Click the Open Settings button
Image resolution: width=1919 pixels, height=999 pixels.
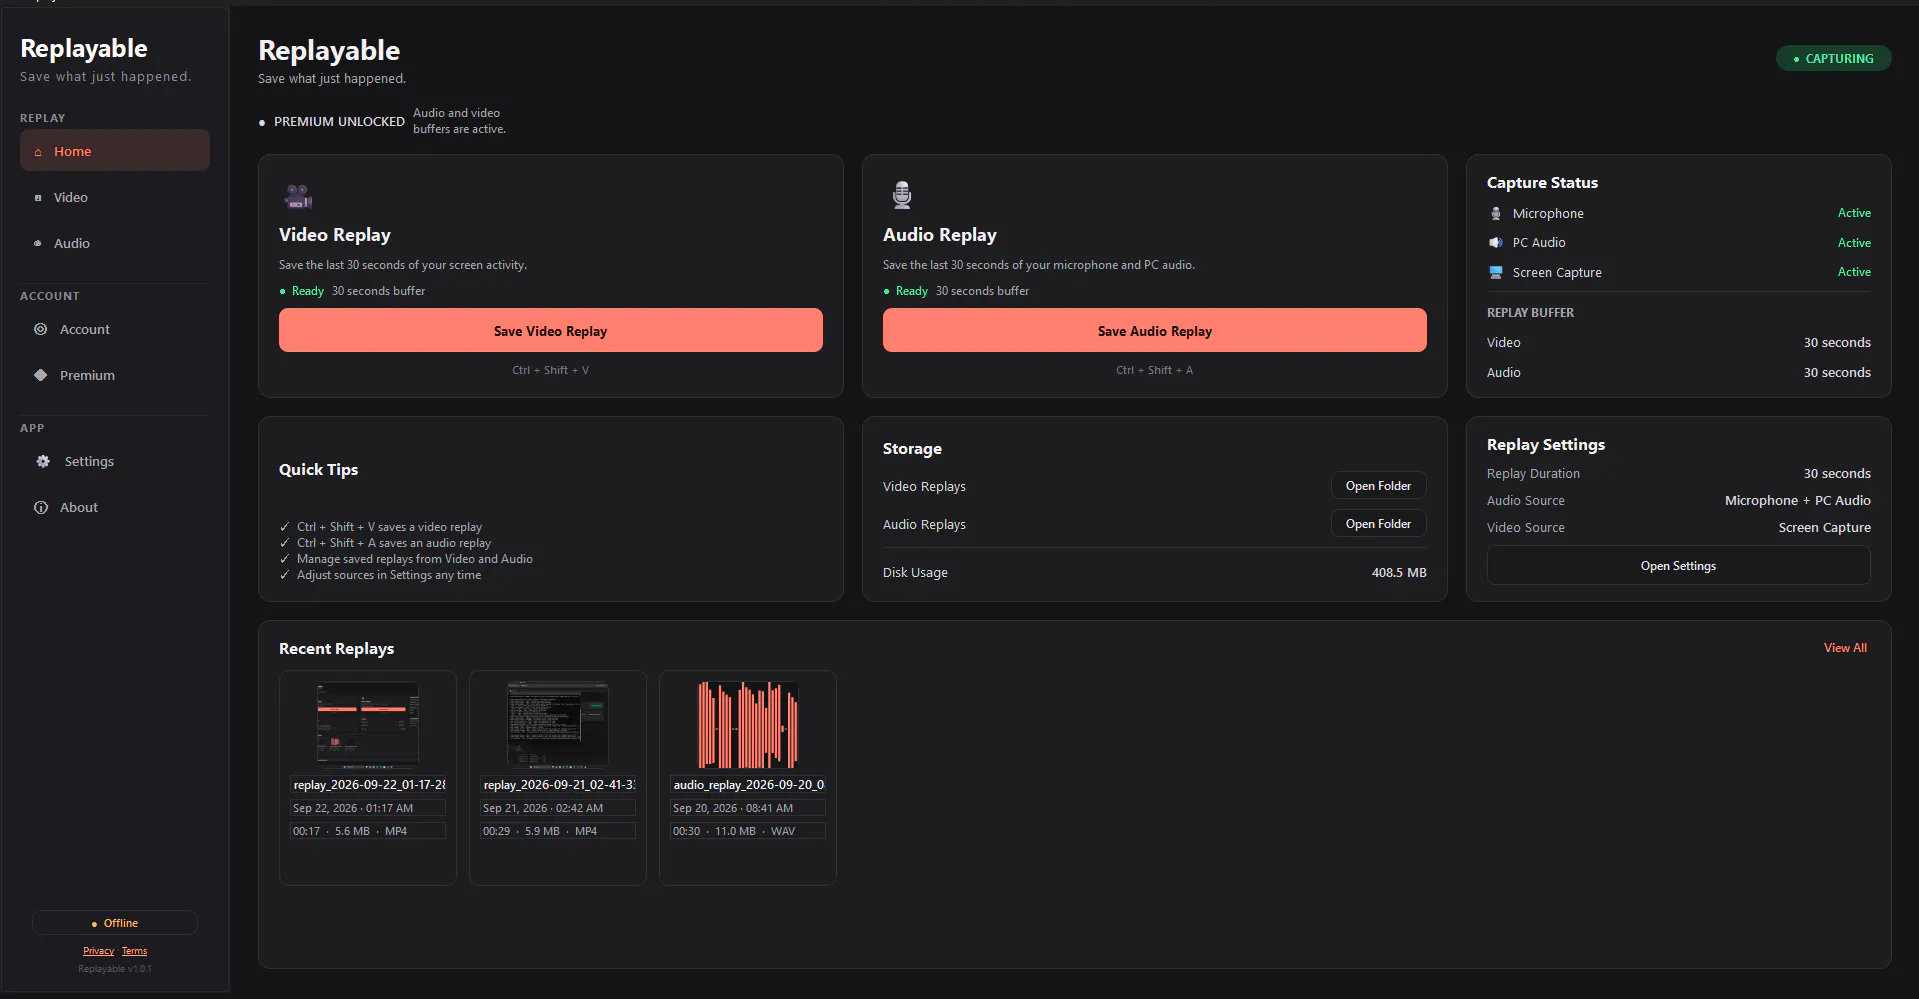[x=1678, y=566]
